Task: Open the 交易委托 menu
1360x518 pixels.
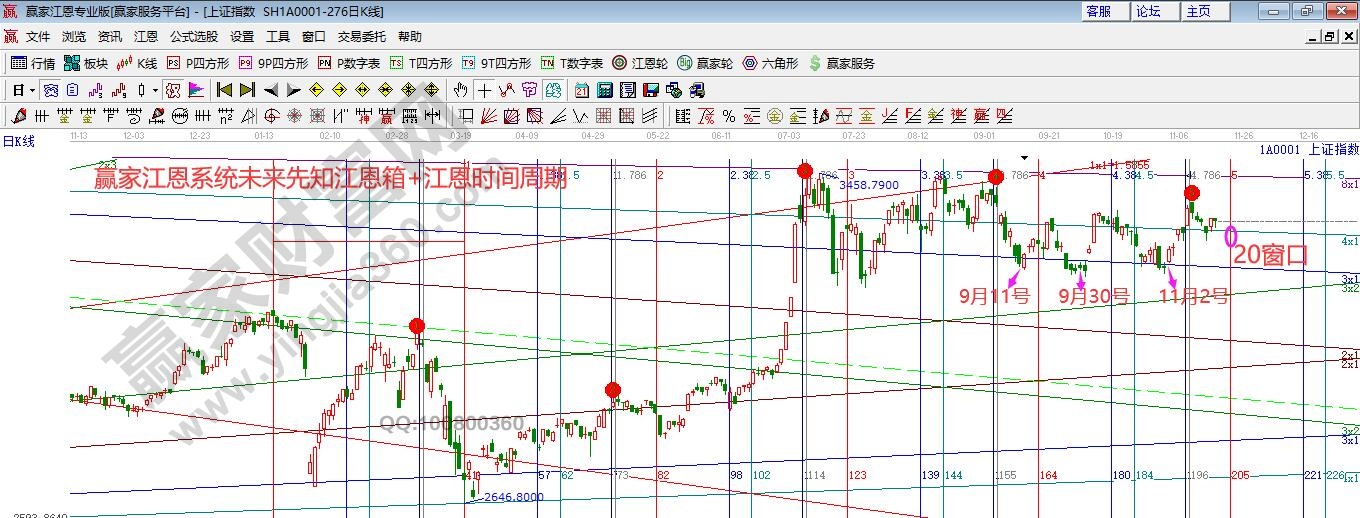Action: tap(361, 36)
